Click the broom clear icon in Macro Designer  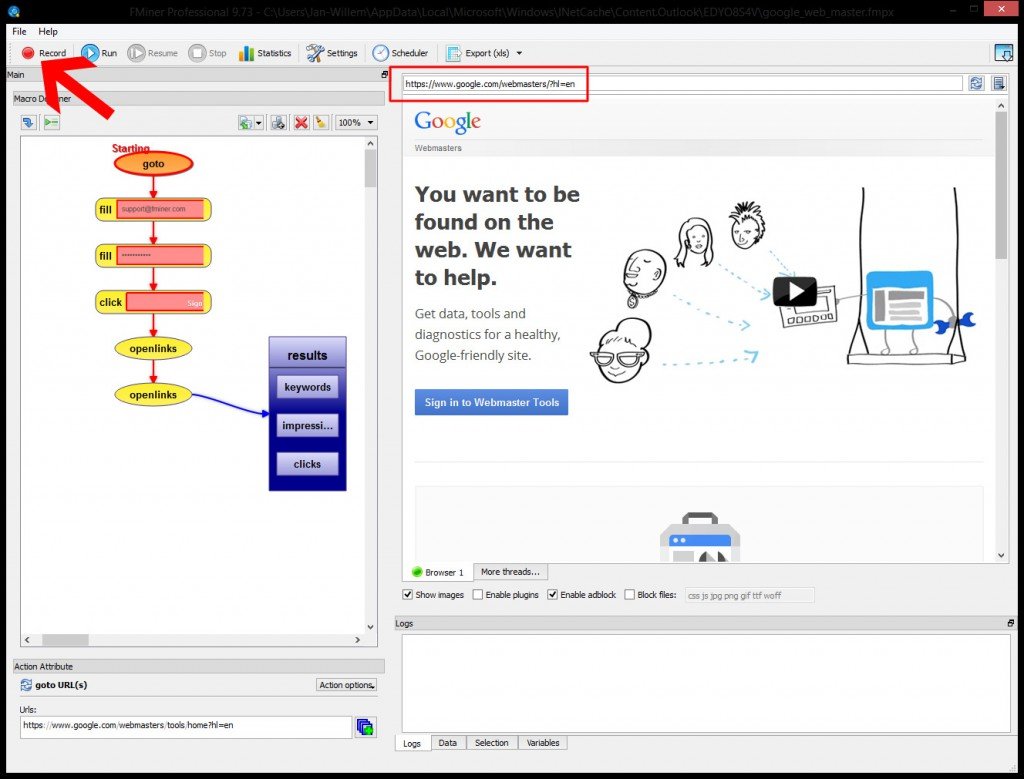tap(320, 122)
